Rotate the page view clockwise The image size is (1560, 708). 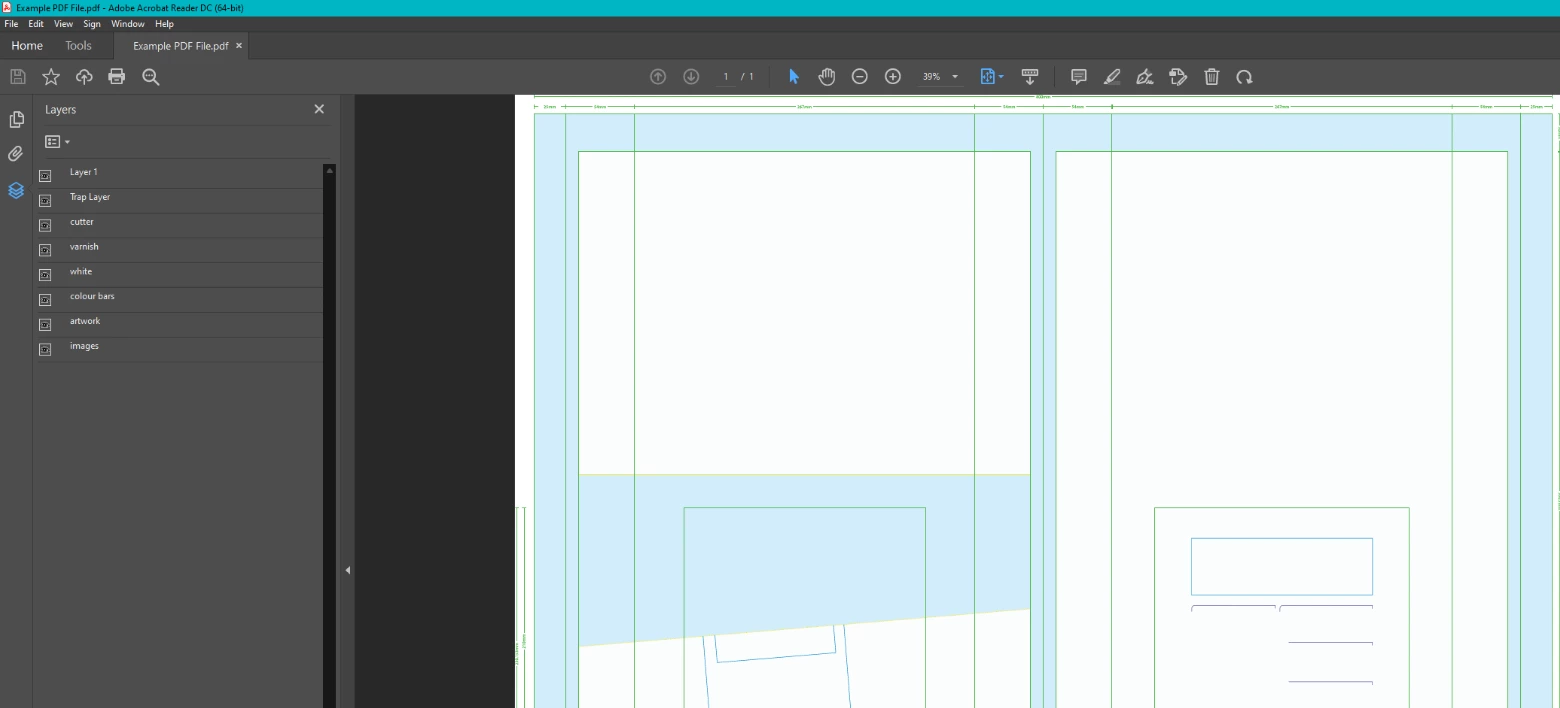tap(1245, 77)
